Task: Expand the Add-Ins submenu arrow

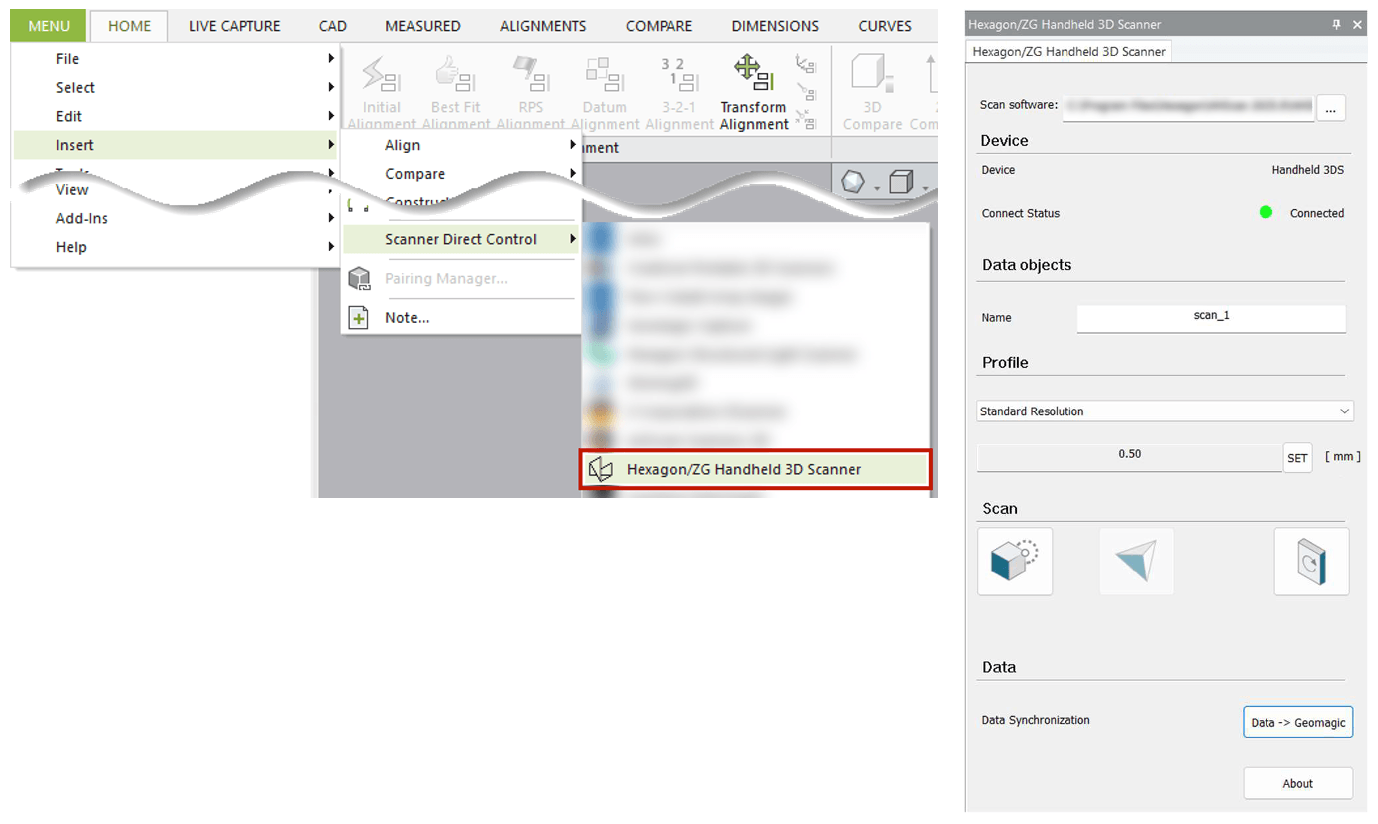Action: click(x=330, y=218)
